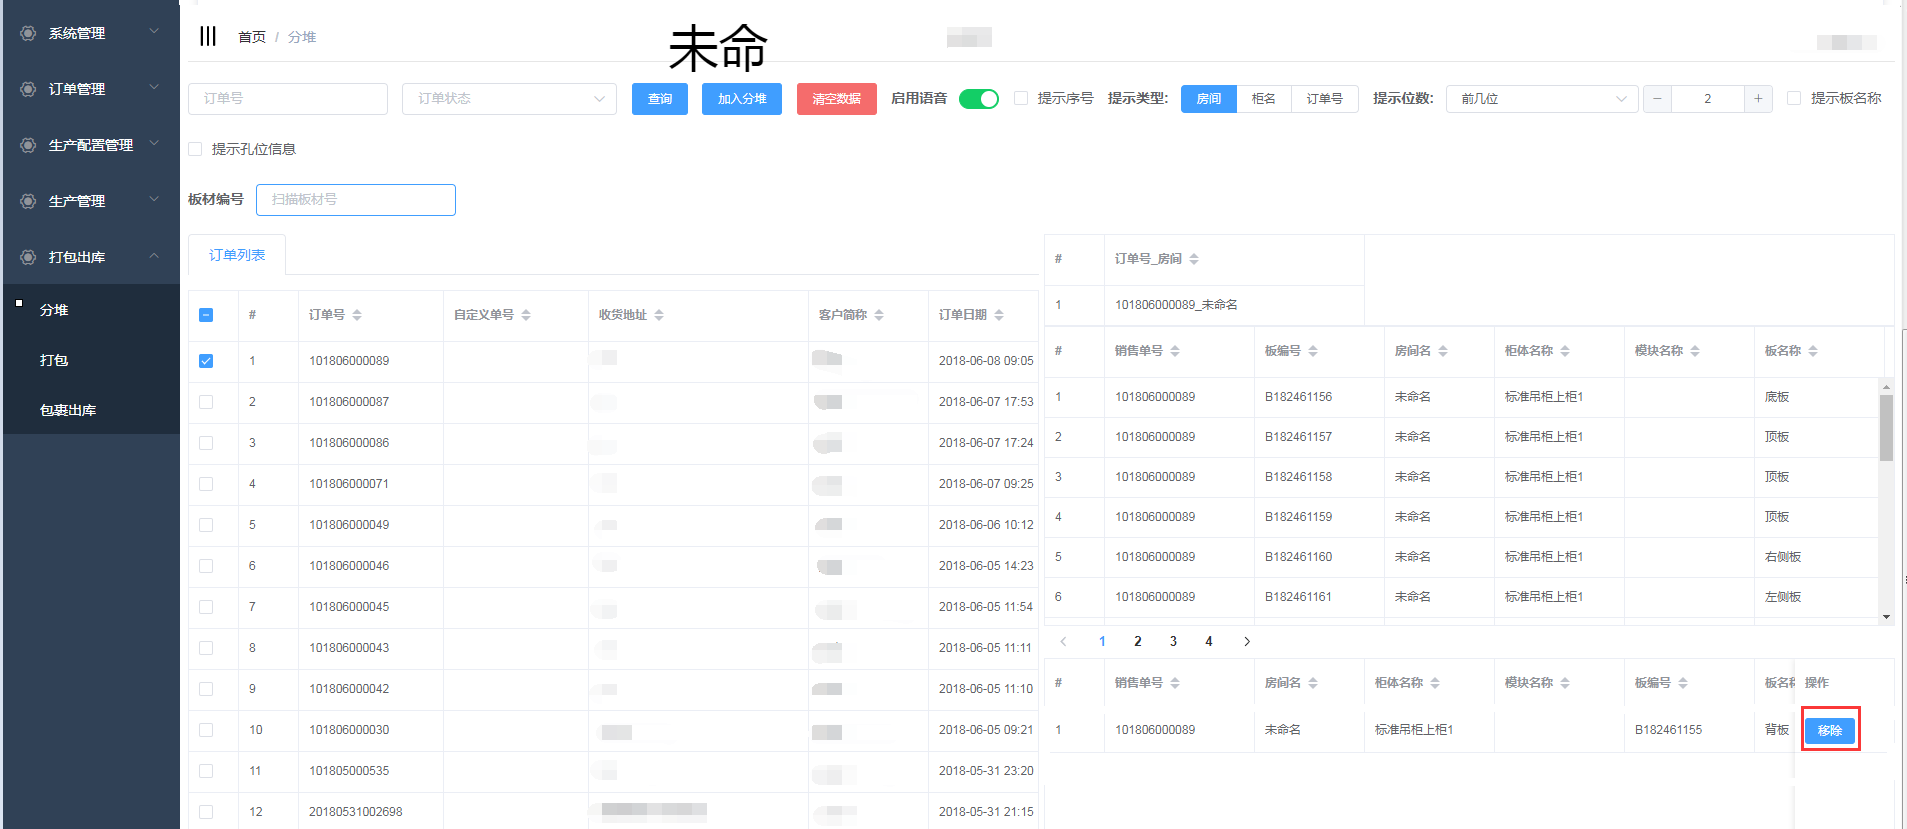Toggle the 启用语音 switch off
The height and width of the screenshot is (829, 1907).
point(978,99)
